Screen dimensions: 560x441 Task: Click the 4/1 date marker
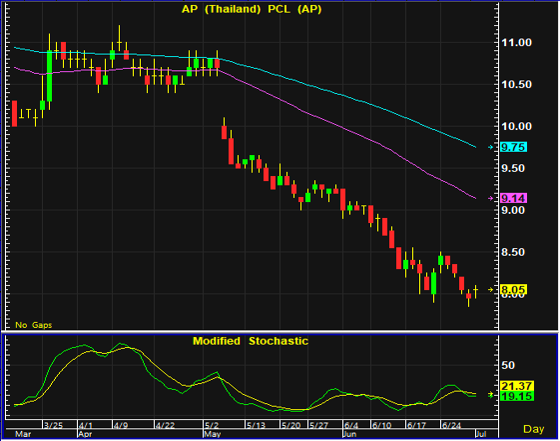tap(86, 425)
